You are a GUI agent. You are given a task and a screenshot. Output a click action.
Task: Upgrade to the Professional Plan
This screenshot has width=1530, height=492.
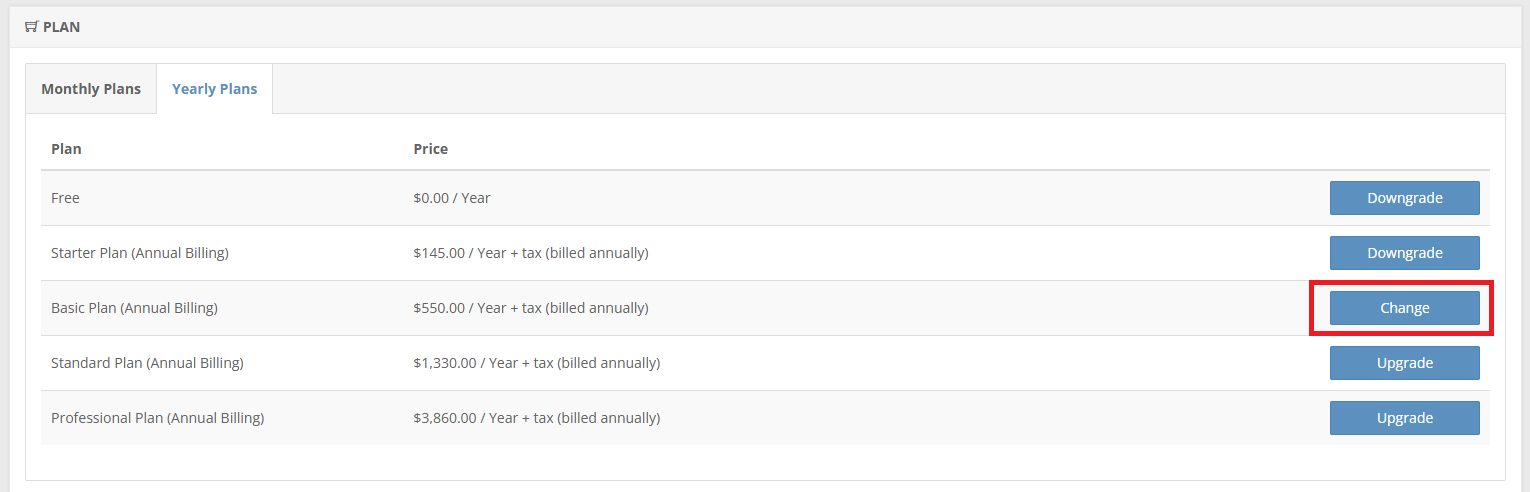[1404, 418]
